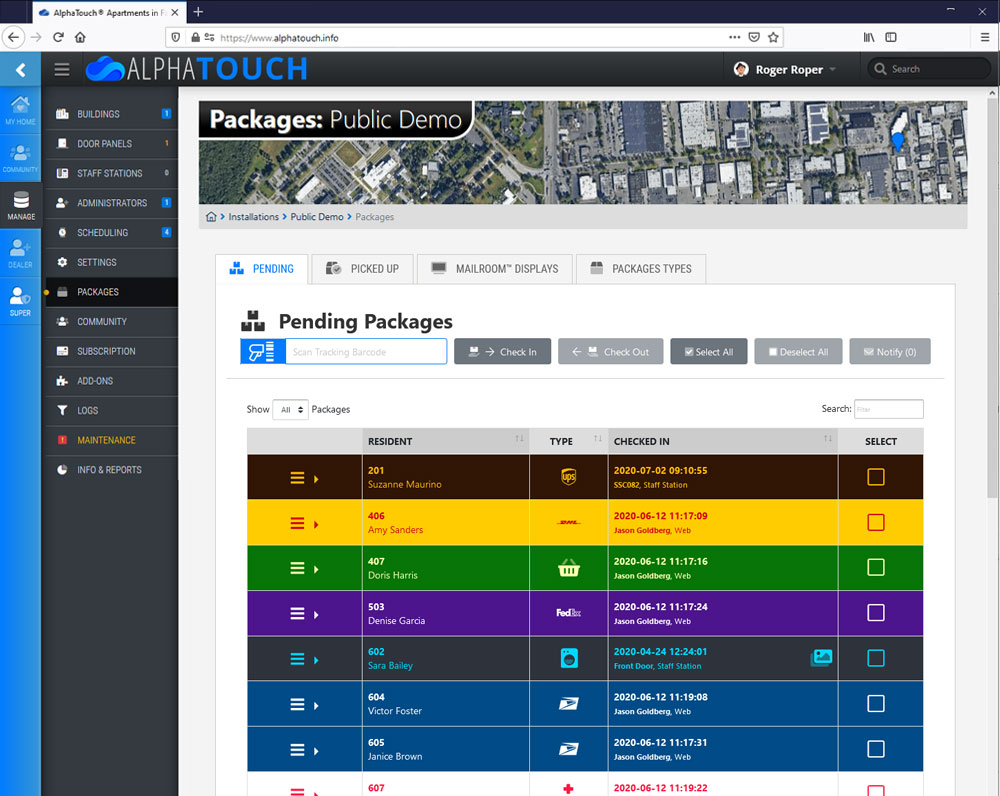Expand details for unit 201 row
The width and height of the screenshot is (1000, 796).
coord(316,478)
